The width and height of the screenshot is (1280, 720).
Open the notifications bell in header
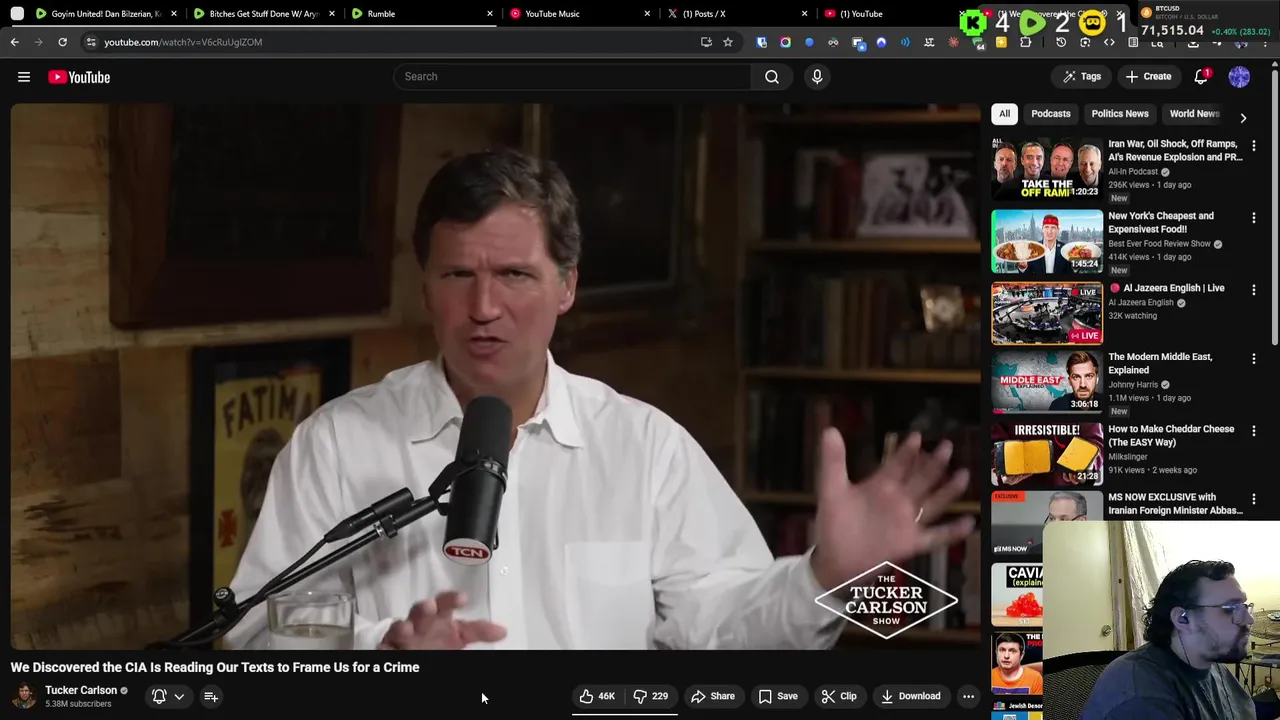pyautogui.click(x=1201, y=77)
